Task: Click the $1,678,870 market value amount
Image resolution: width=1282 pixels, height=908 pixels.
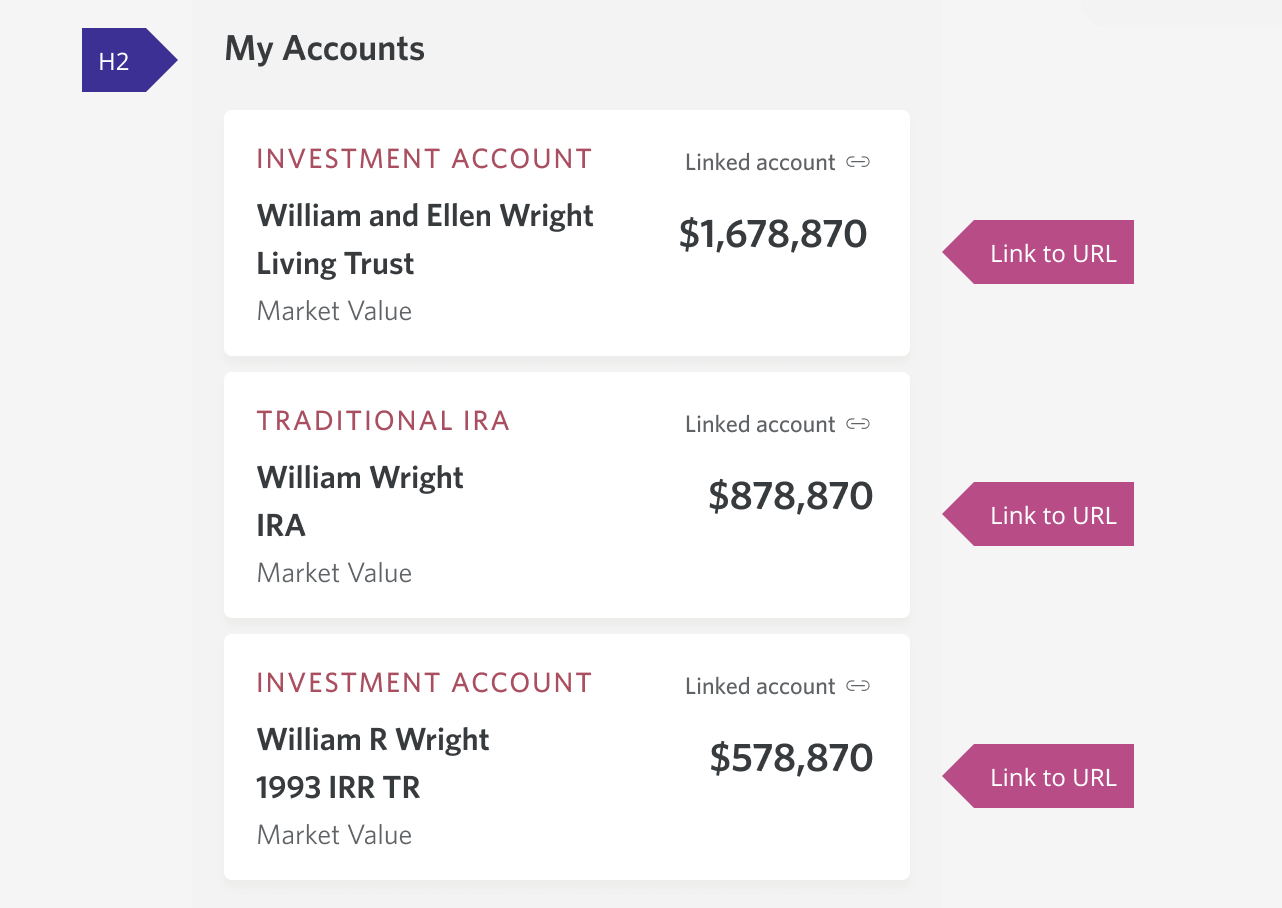Action: 772,234
